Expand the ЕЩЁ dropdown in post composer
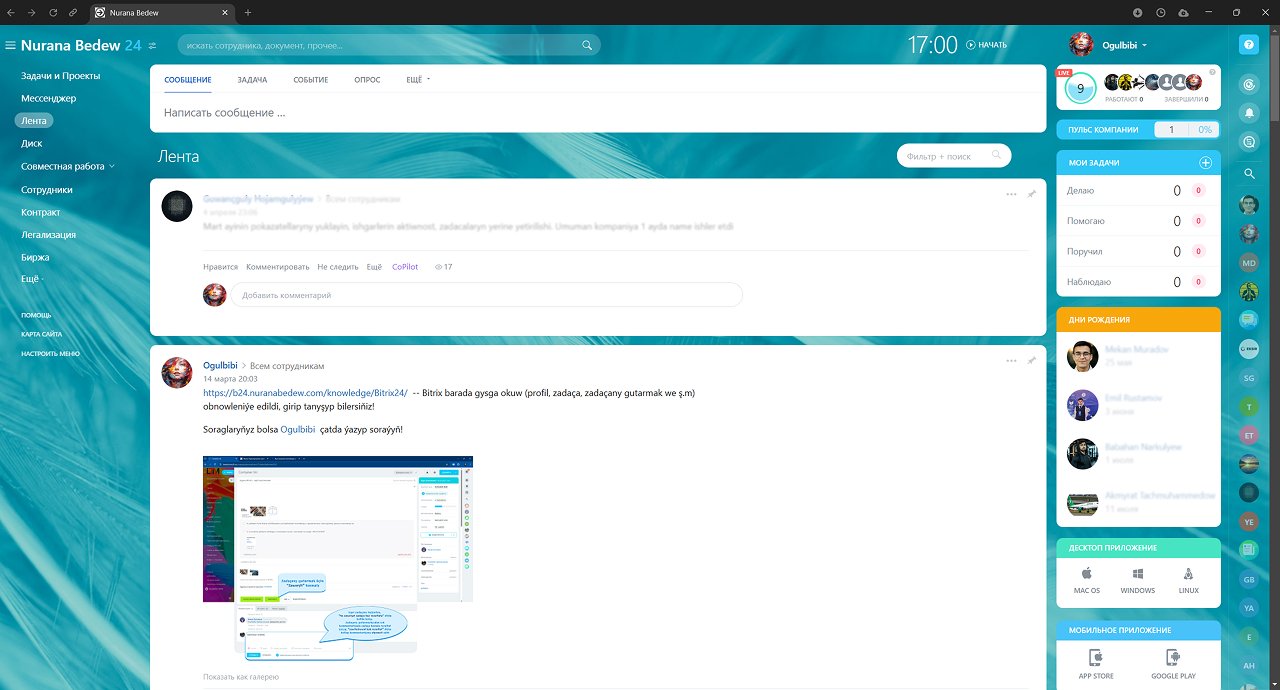The image size is (1280, 690). click(x=418, y=79)
